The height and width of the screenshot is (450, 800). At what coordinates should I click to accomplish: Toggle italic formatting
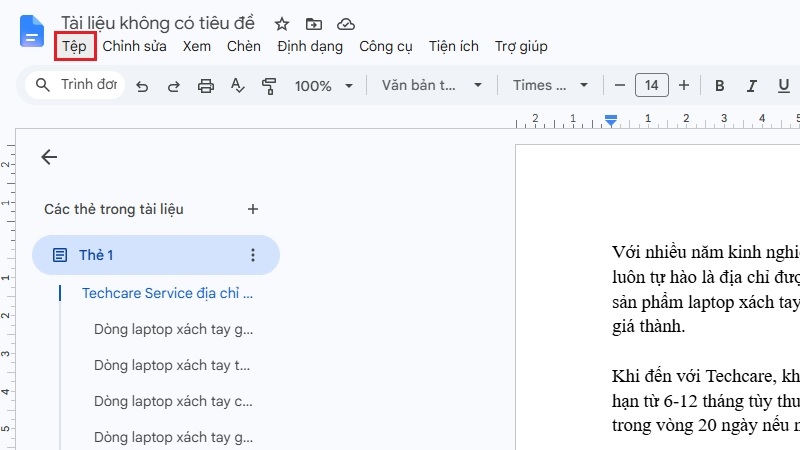[x=751, y=86]
